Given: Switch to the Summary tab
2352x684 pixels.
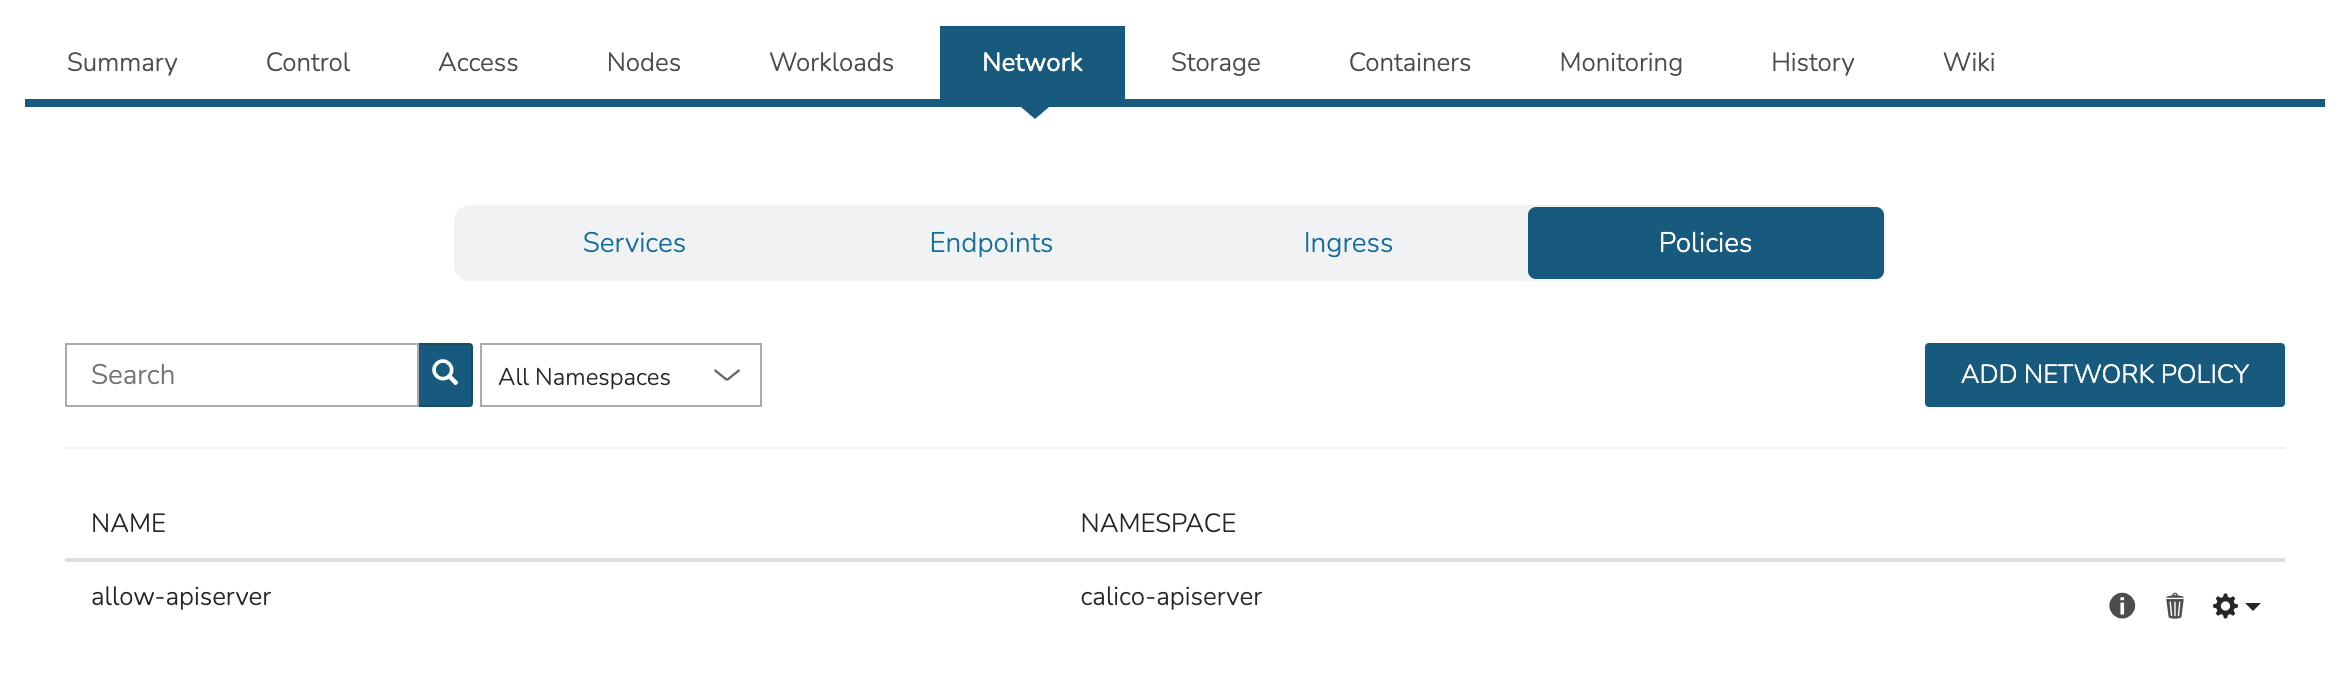Looking at the screenshot, I should pyautogui.click(x=121, y=62).
